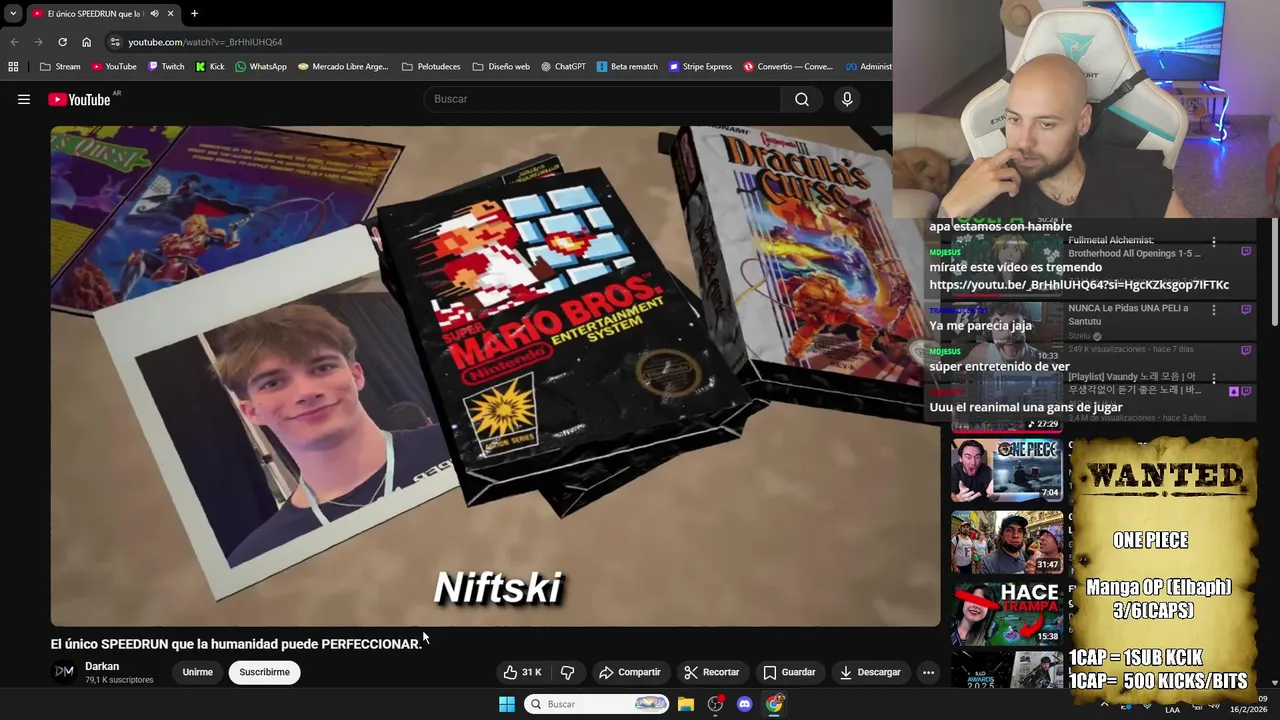Click the Recortar clip button
1280x720 pixels.
(711, 672)
